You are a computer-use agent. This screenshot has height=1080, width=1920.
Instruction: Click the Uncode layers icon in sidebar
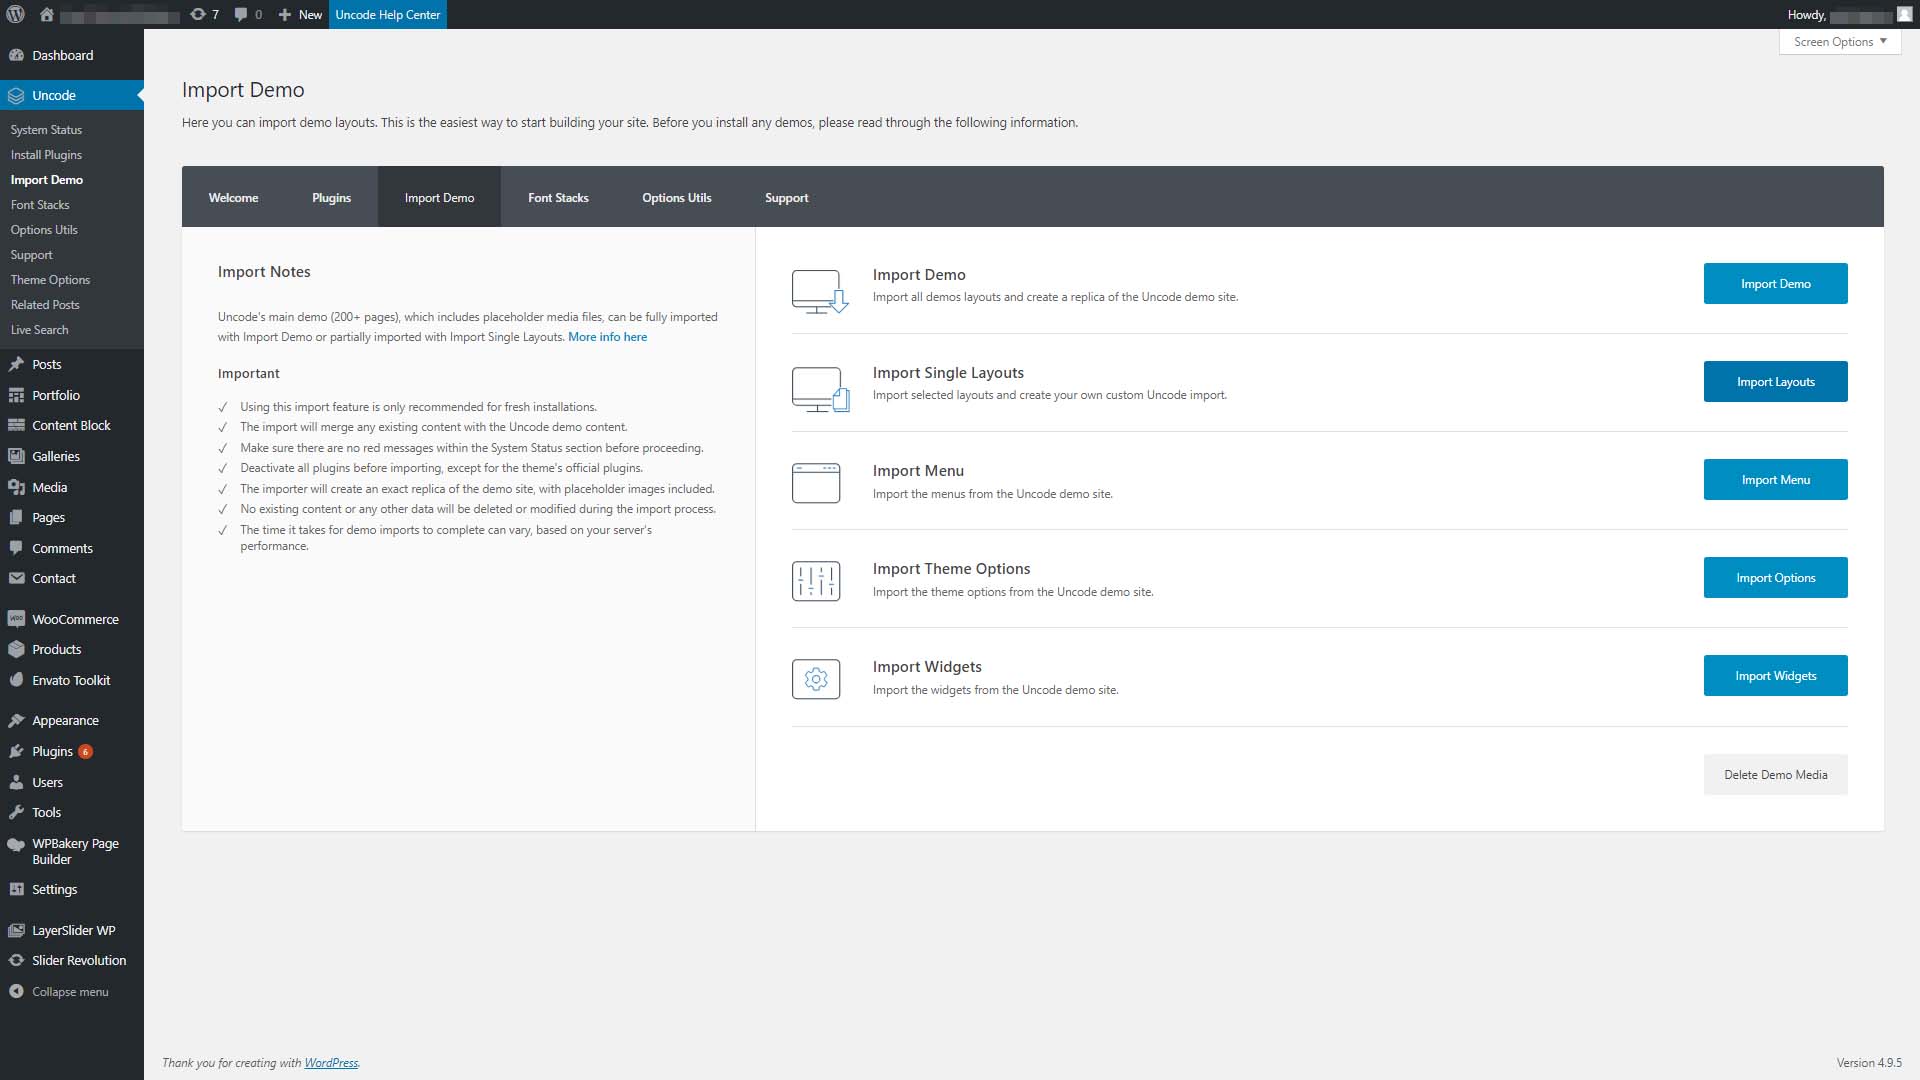pos(16,96)
